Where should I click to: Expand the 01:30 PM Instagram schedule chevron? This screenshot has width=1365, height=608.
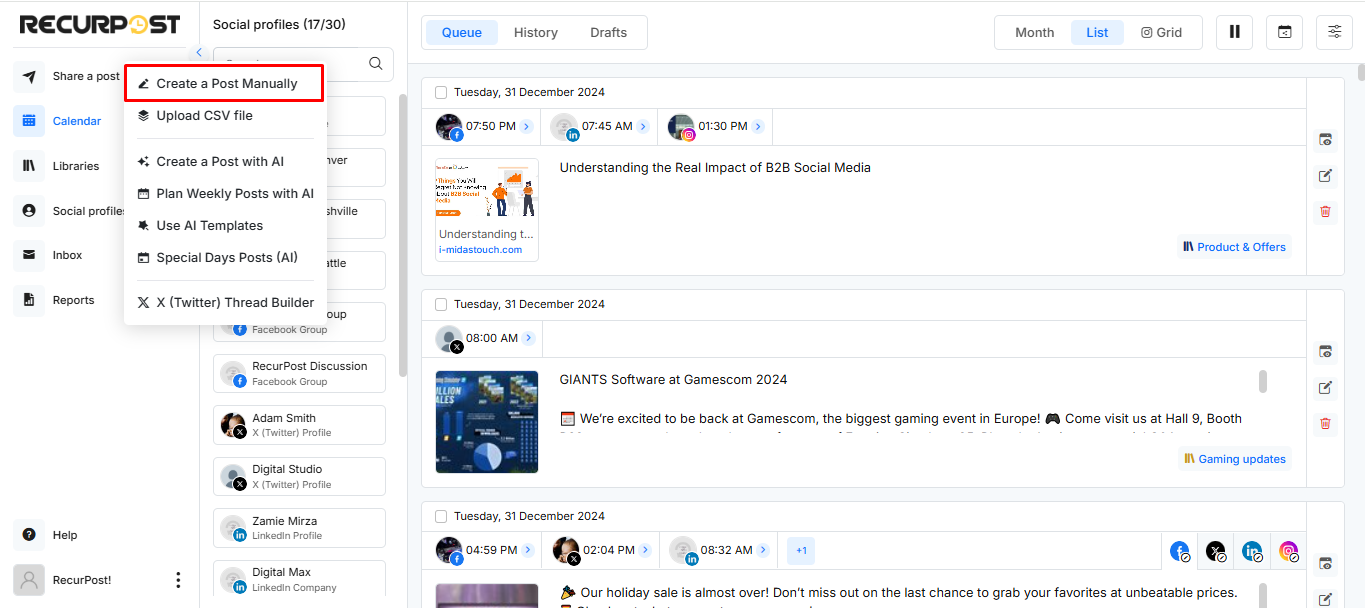coord(758,127)
